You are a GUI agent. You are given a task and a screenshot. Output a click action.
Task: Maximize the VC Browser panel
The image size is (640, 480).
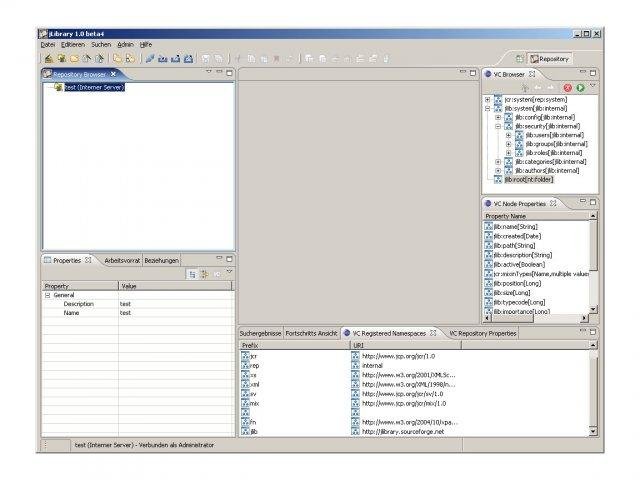pyautogui.click(x=593, y=73)
